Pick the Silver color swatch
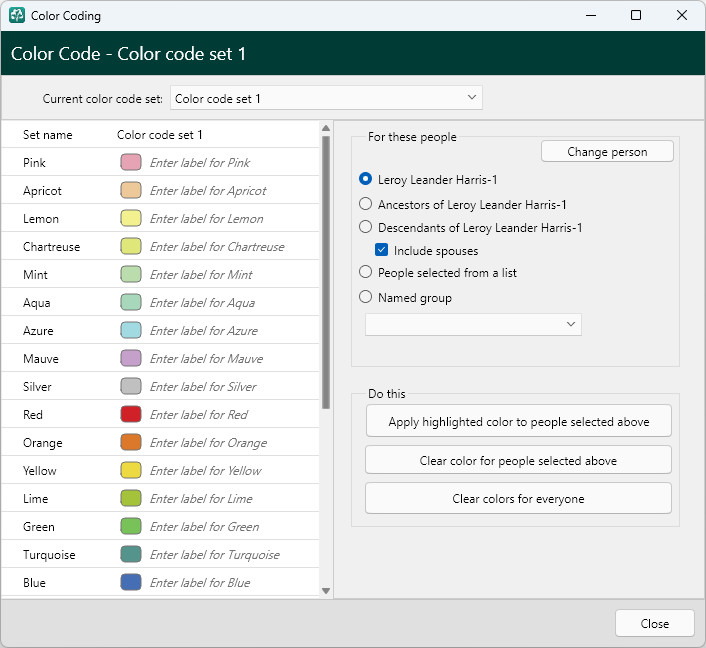 (131, 386)
